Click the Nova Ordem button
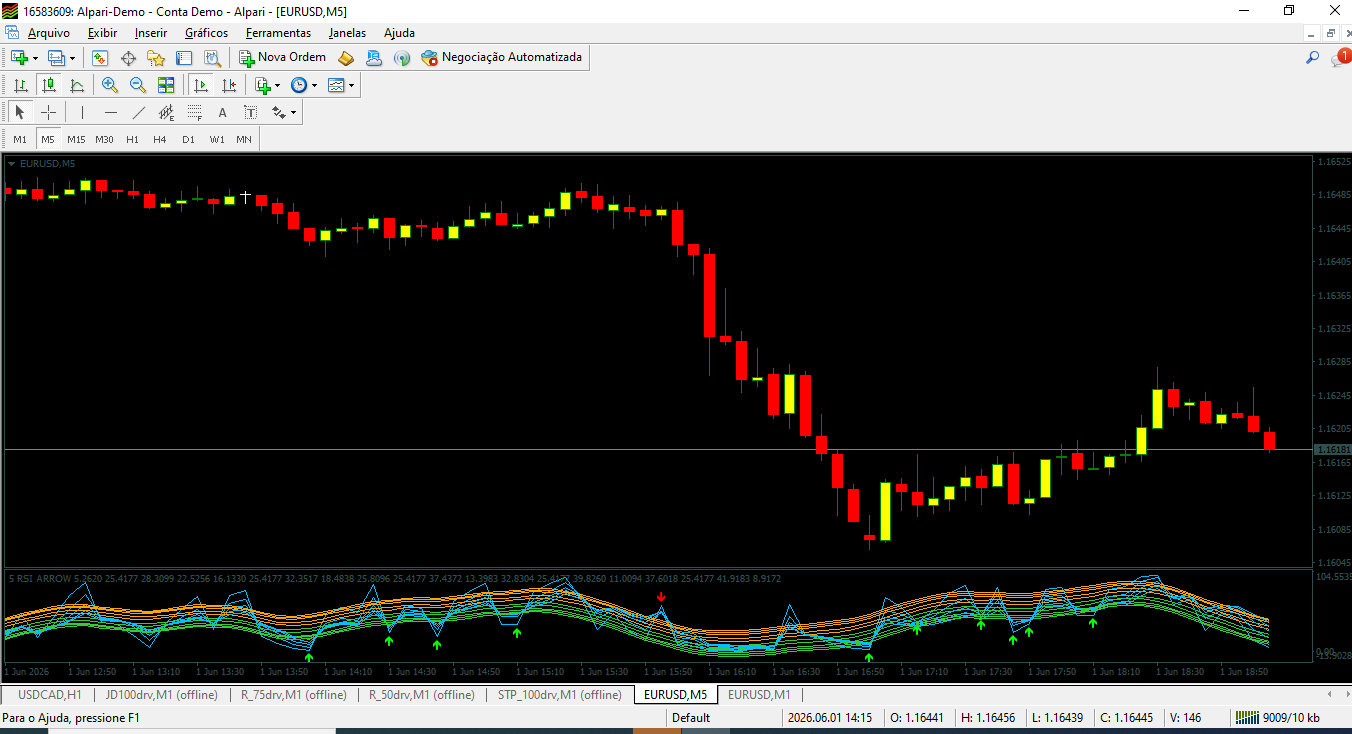The width and height of the screenshot is (1352, 734). point(283,58)
